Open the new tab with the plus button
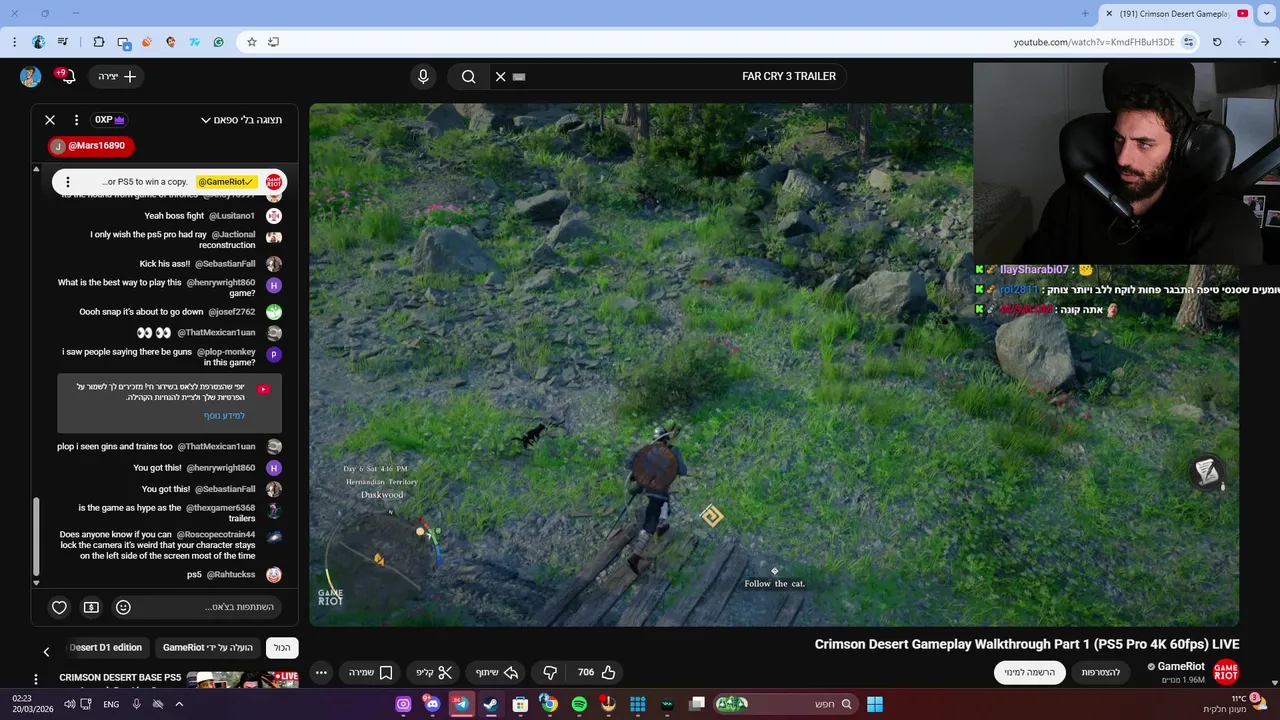 (1085, 13)
